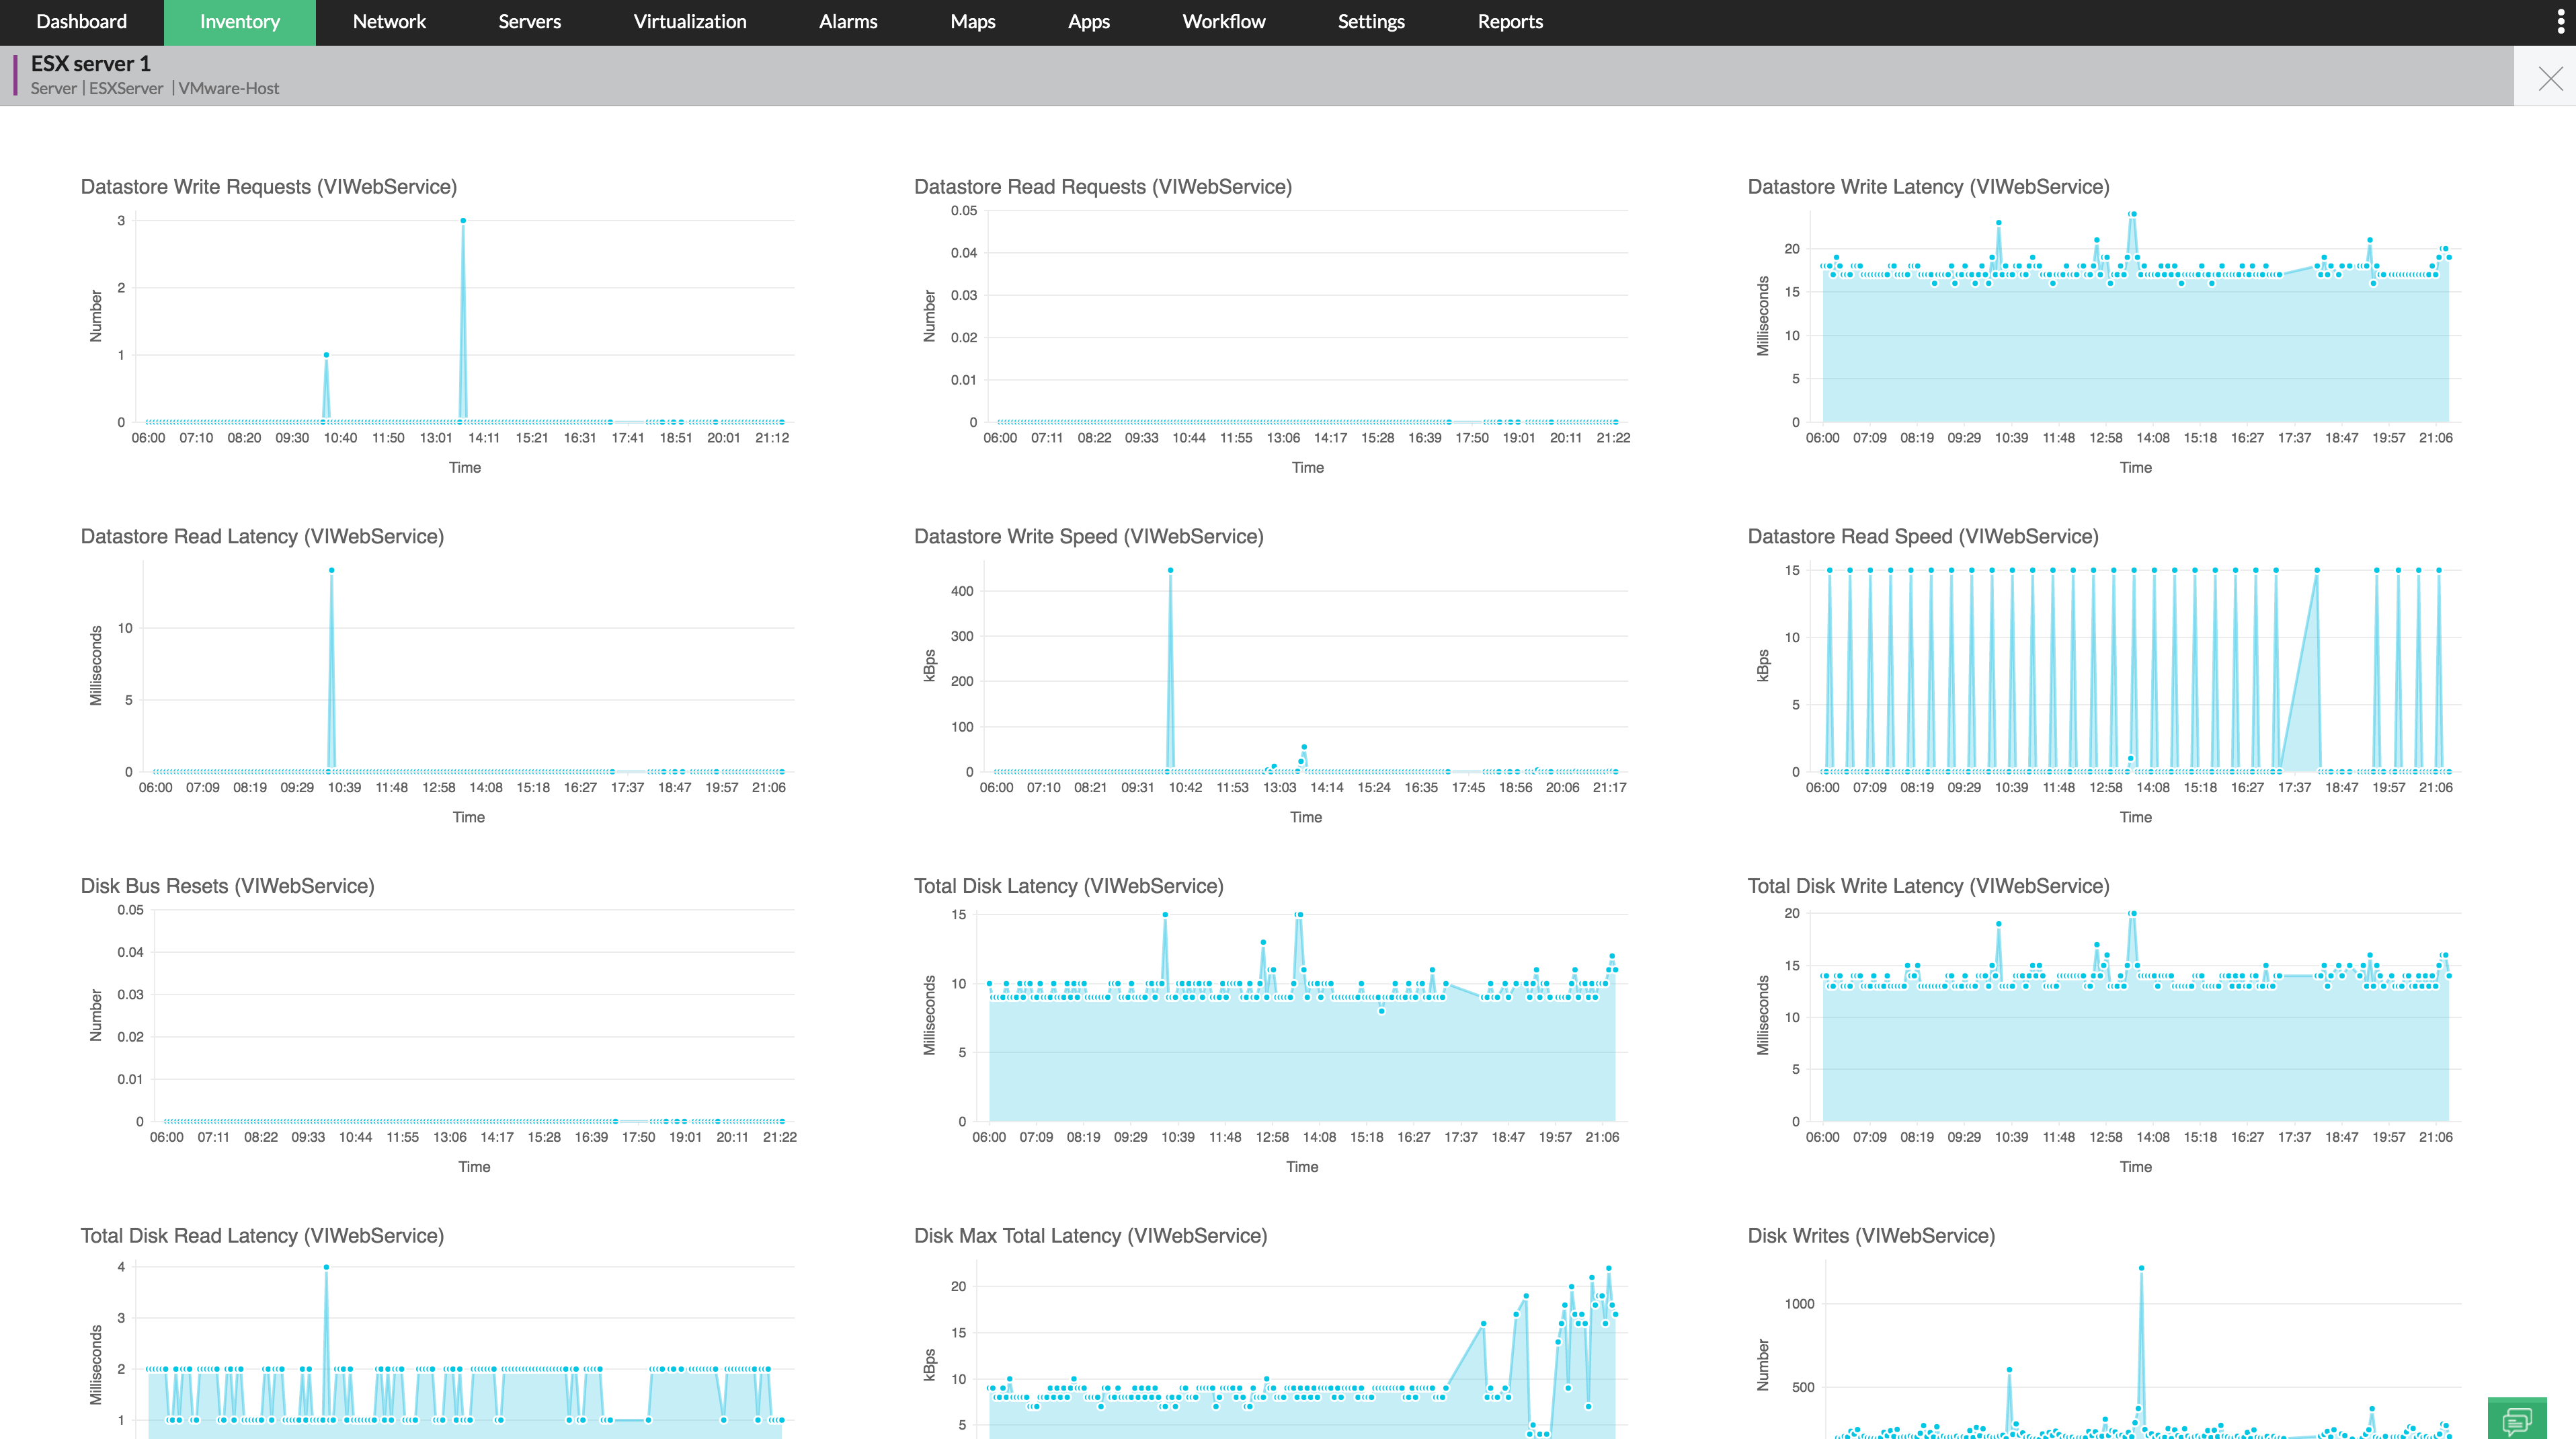Go to the Dashboard tab

81,22
